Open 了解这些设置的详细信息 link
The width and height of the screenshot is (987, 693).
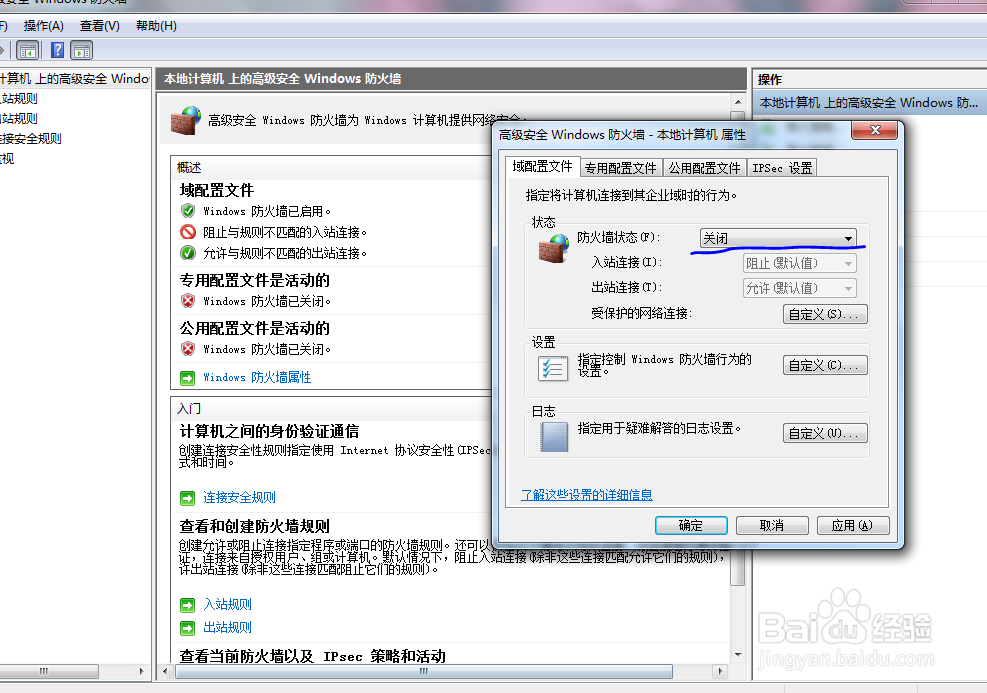click(x=587, y=495)
